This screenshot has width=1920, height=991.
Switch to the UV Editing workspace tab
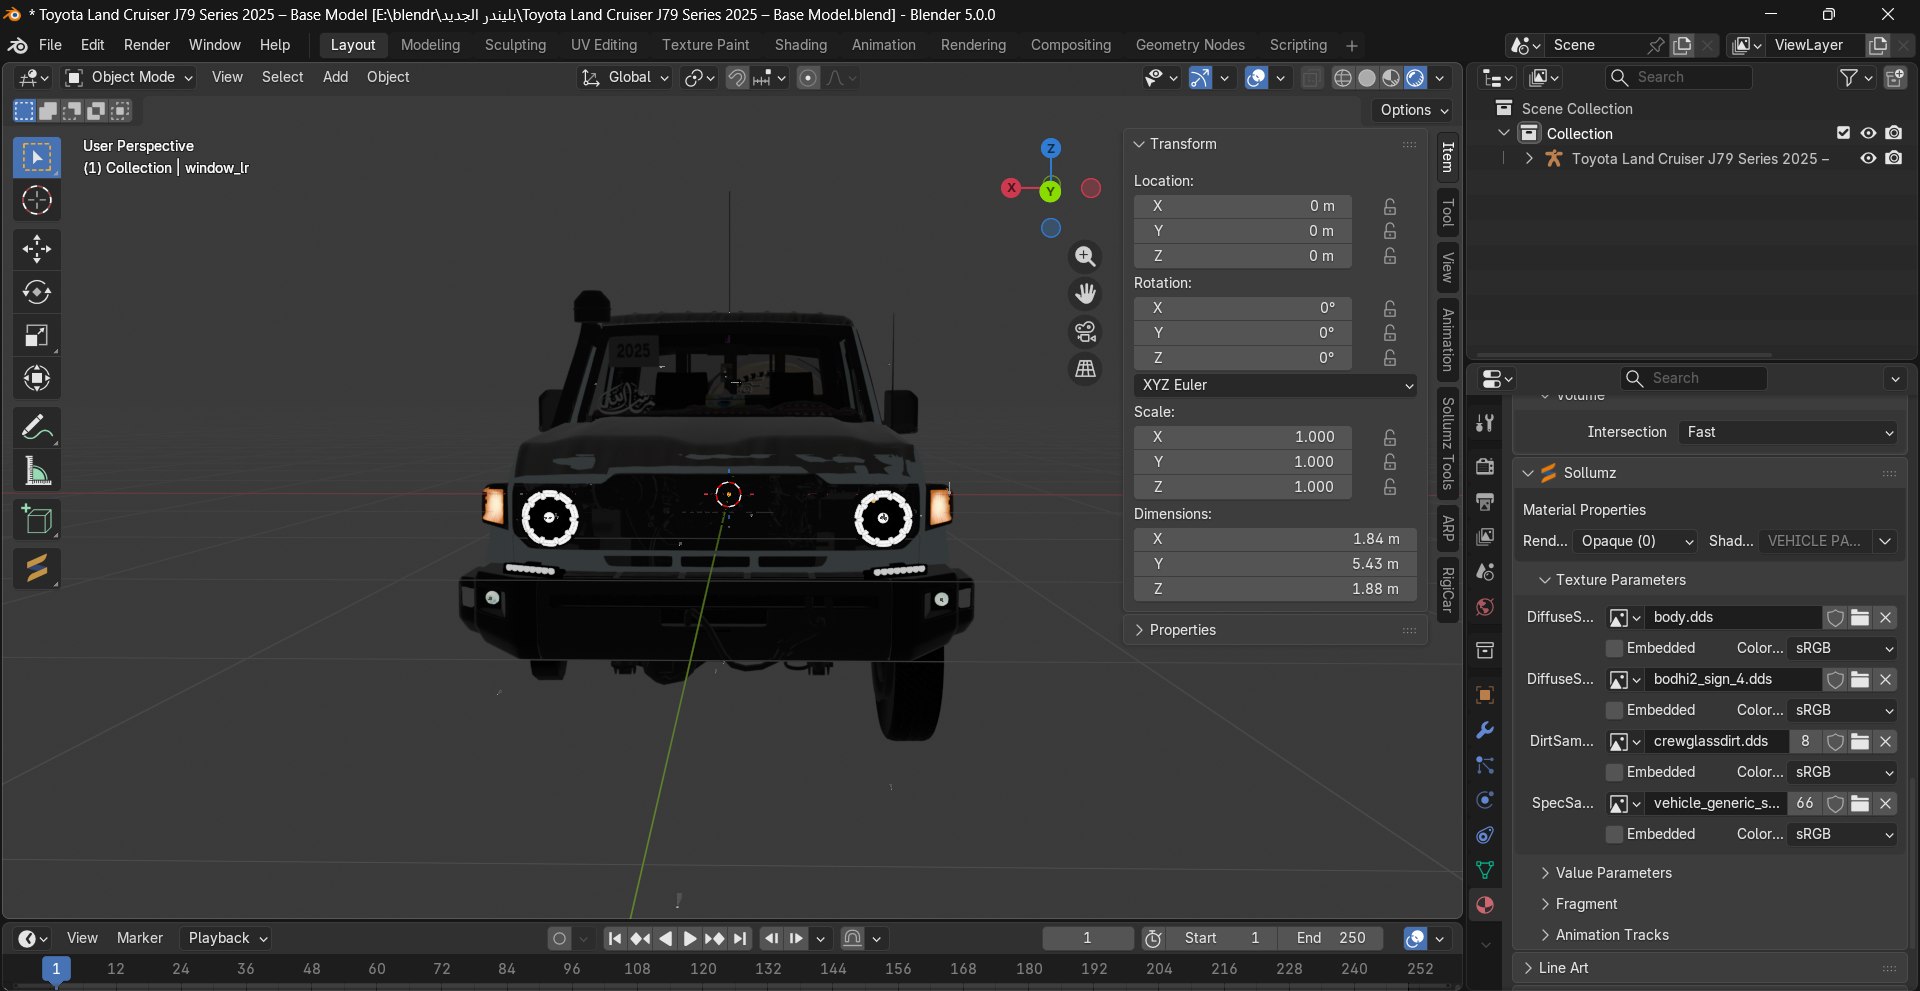click(x=604, y=45)
